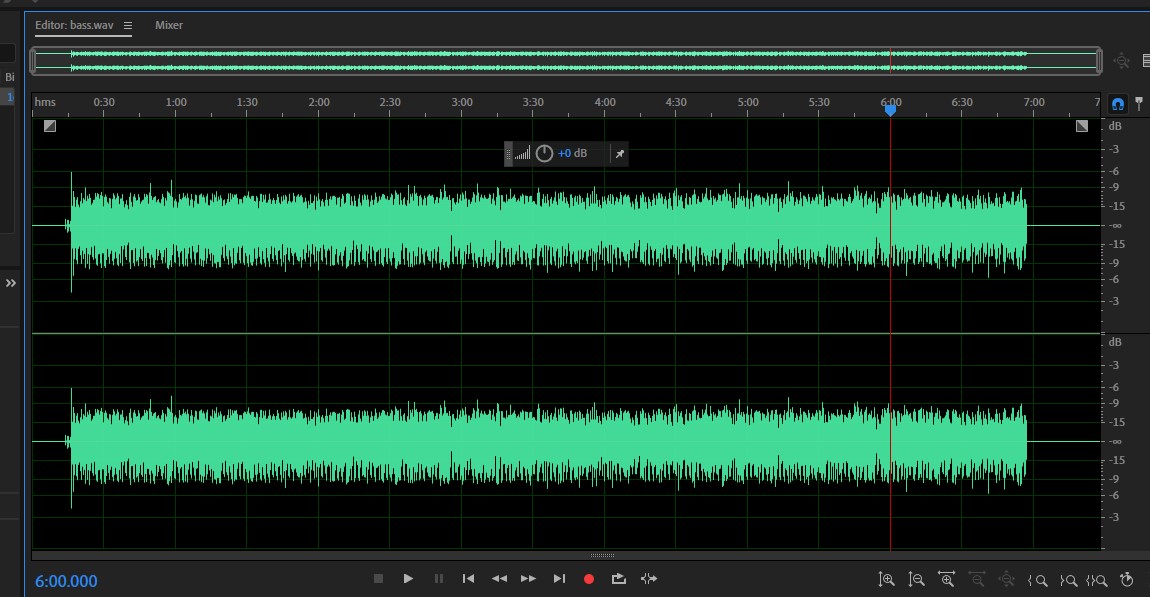Zoom in on the time axis
This screenshot has width=1150, height=597.
[946, 579]
